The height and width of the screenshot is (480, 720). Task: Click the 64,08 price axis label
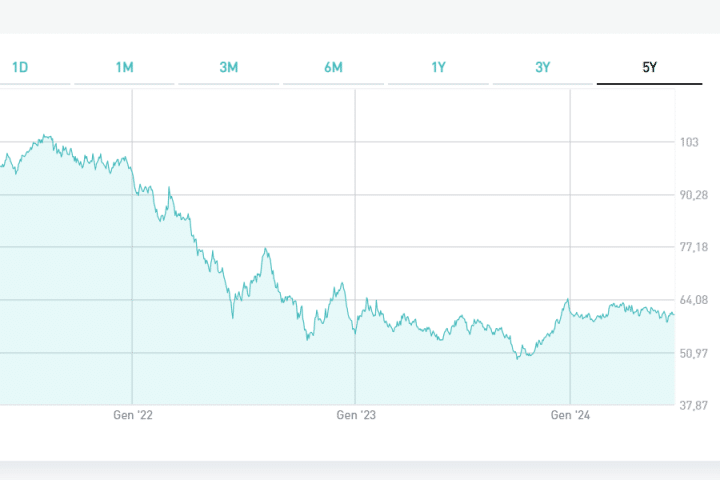[694, 300]
